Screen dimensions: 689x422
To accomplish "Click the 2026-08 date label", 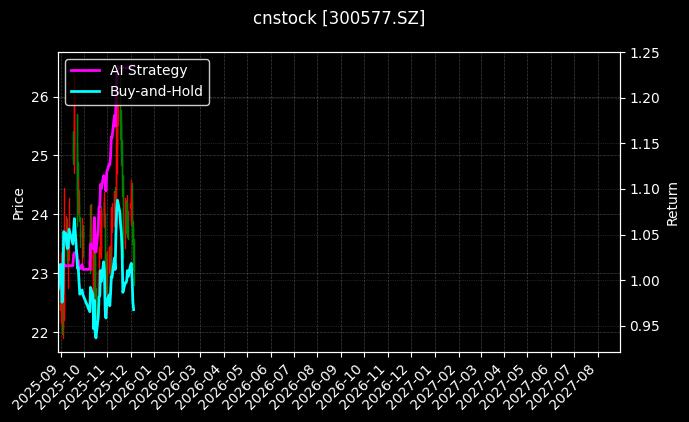I will coord(291,387).
